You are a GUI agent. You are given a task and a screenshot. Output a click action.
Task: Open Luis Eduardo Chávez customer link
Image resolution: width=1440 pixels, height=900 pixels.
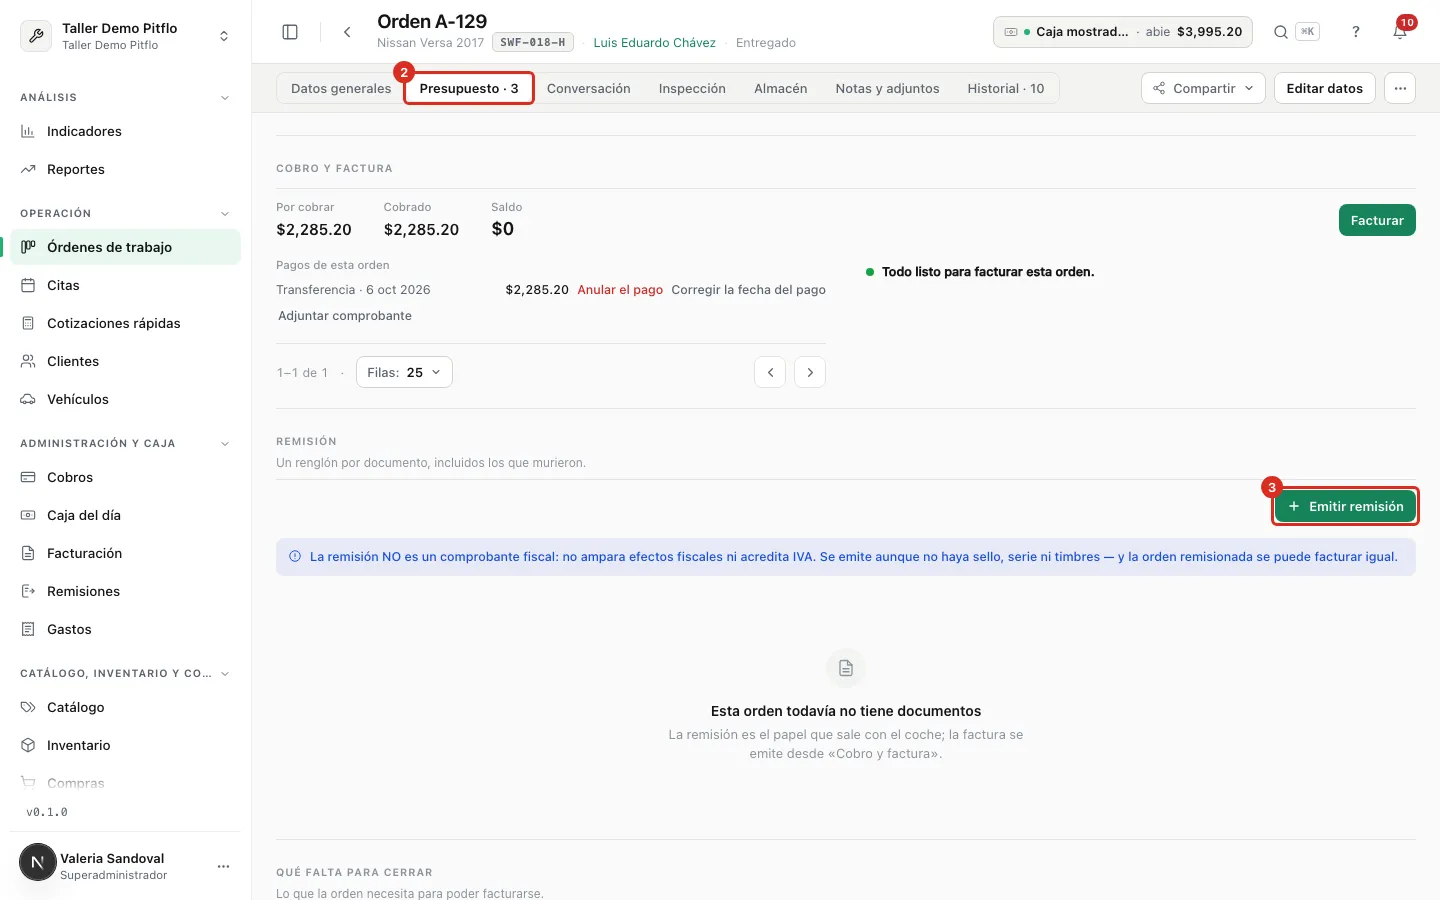click(x=655, y=43)
